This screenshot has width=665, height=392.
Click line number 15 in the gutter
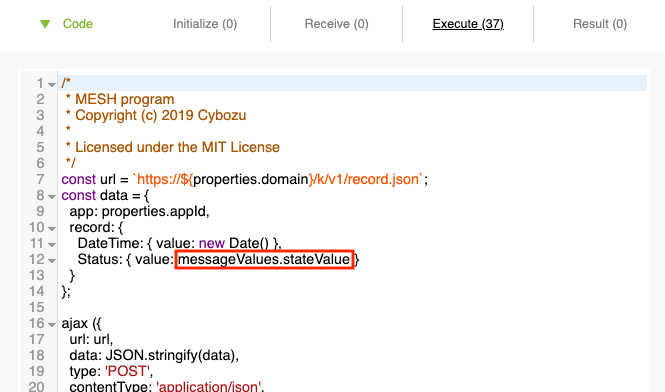pyautogui.click(x=36, y=307)
